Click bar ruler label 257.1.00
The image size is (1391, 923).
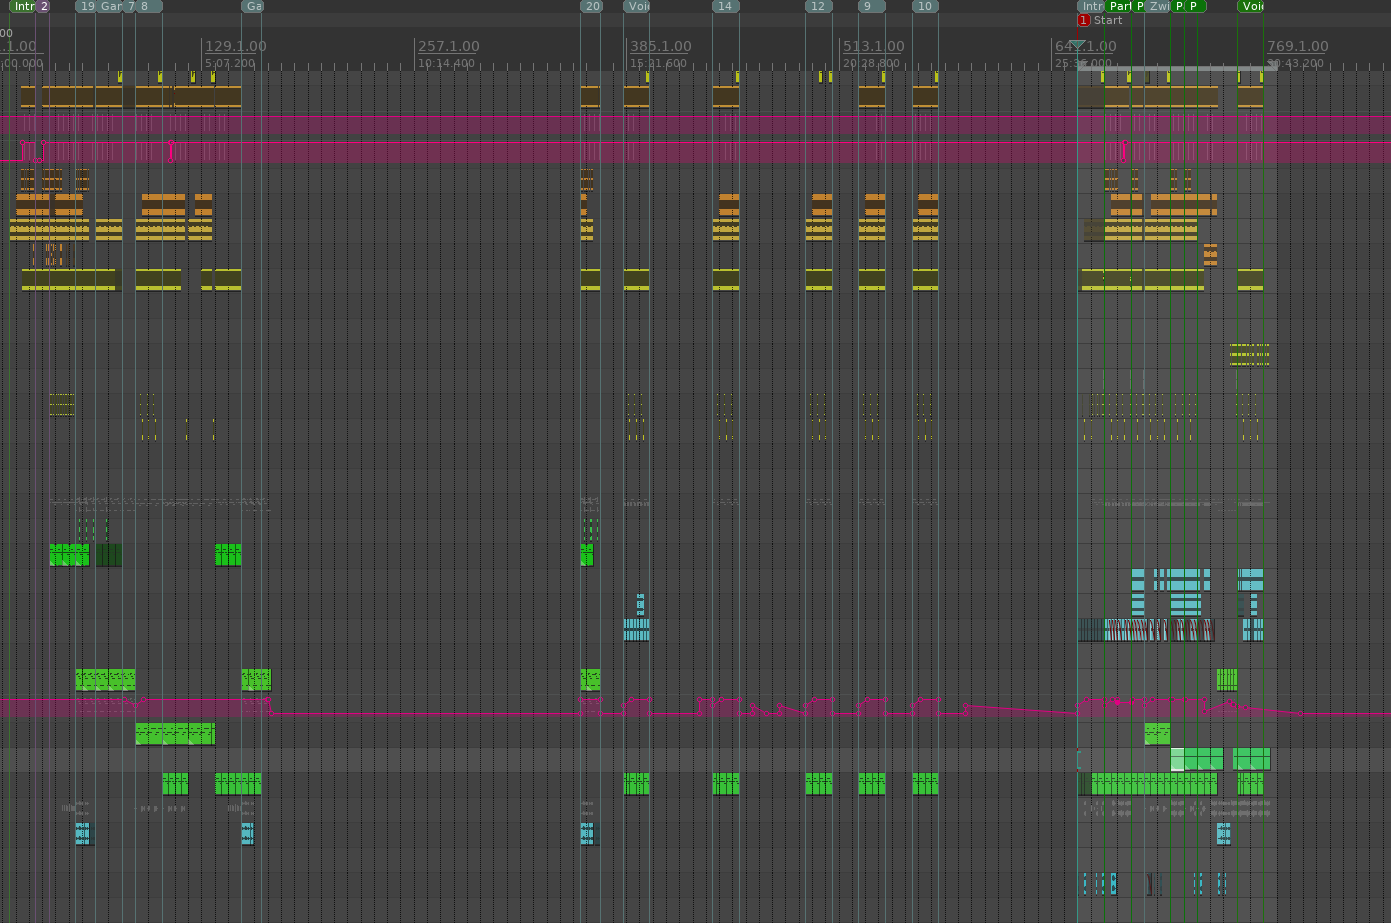(448, 46)
